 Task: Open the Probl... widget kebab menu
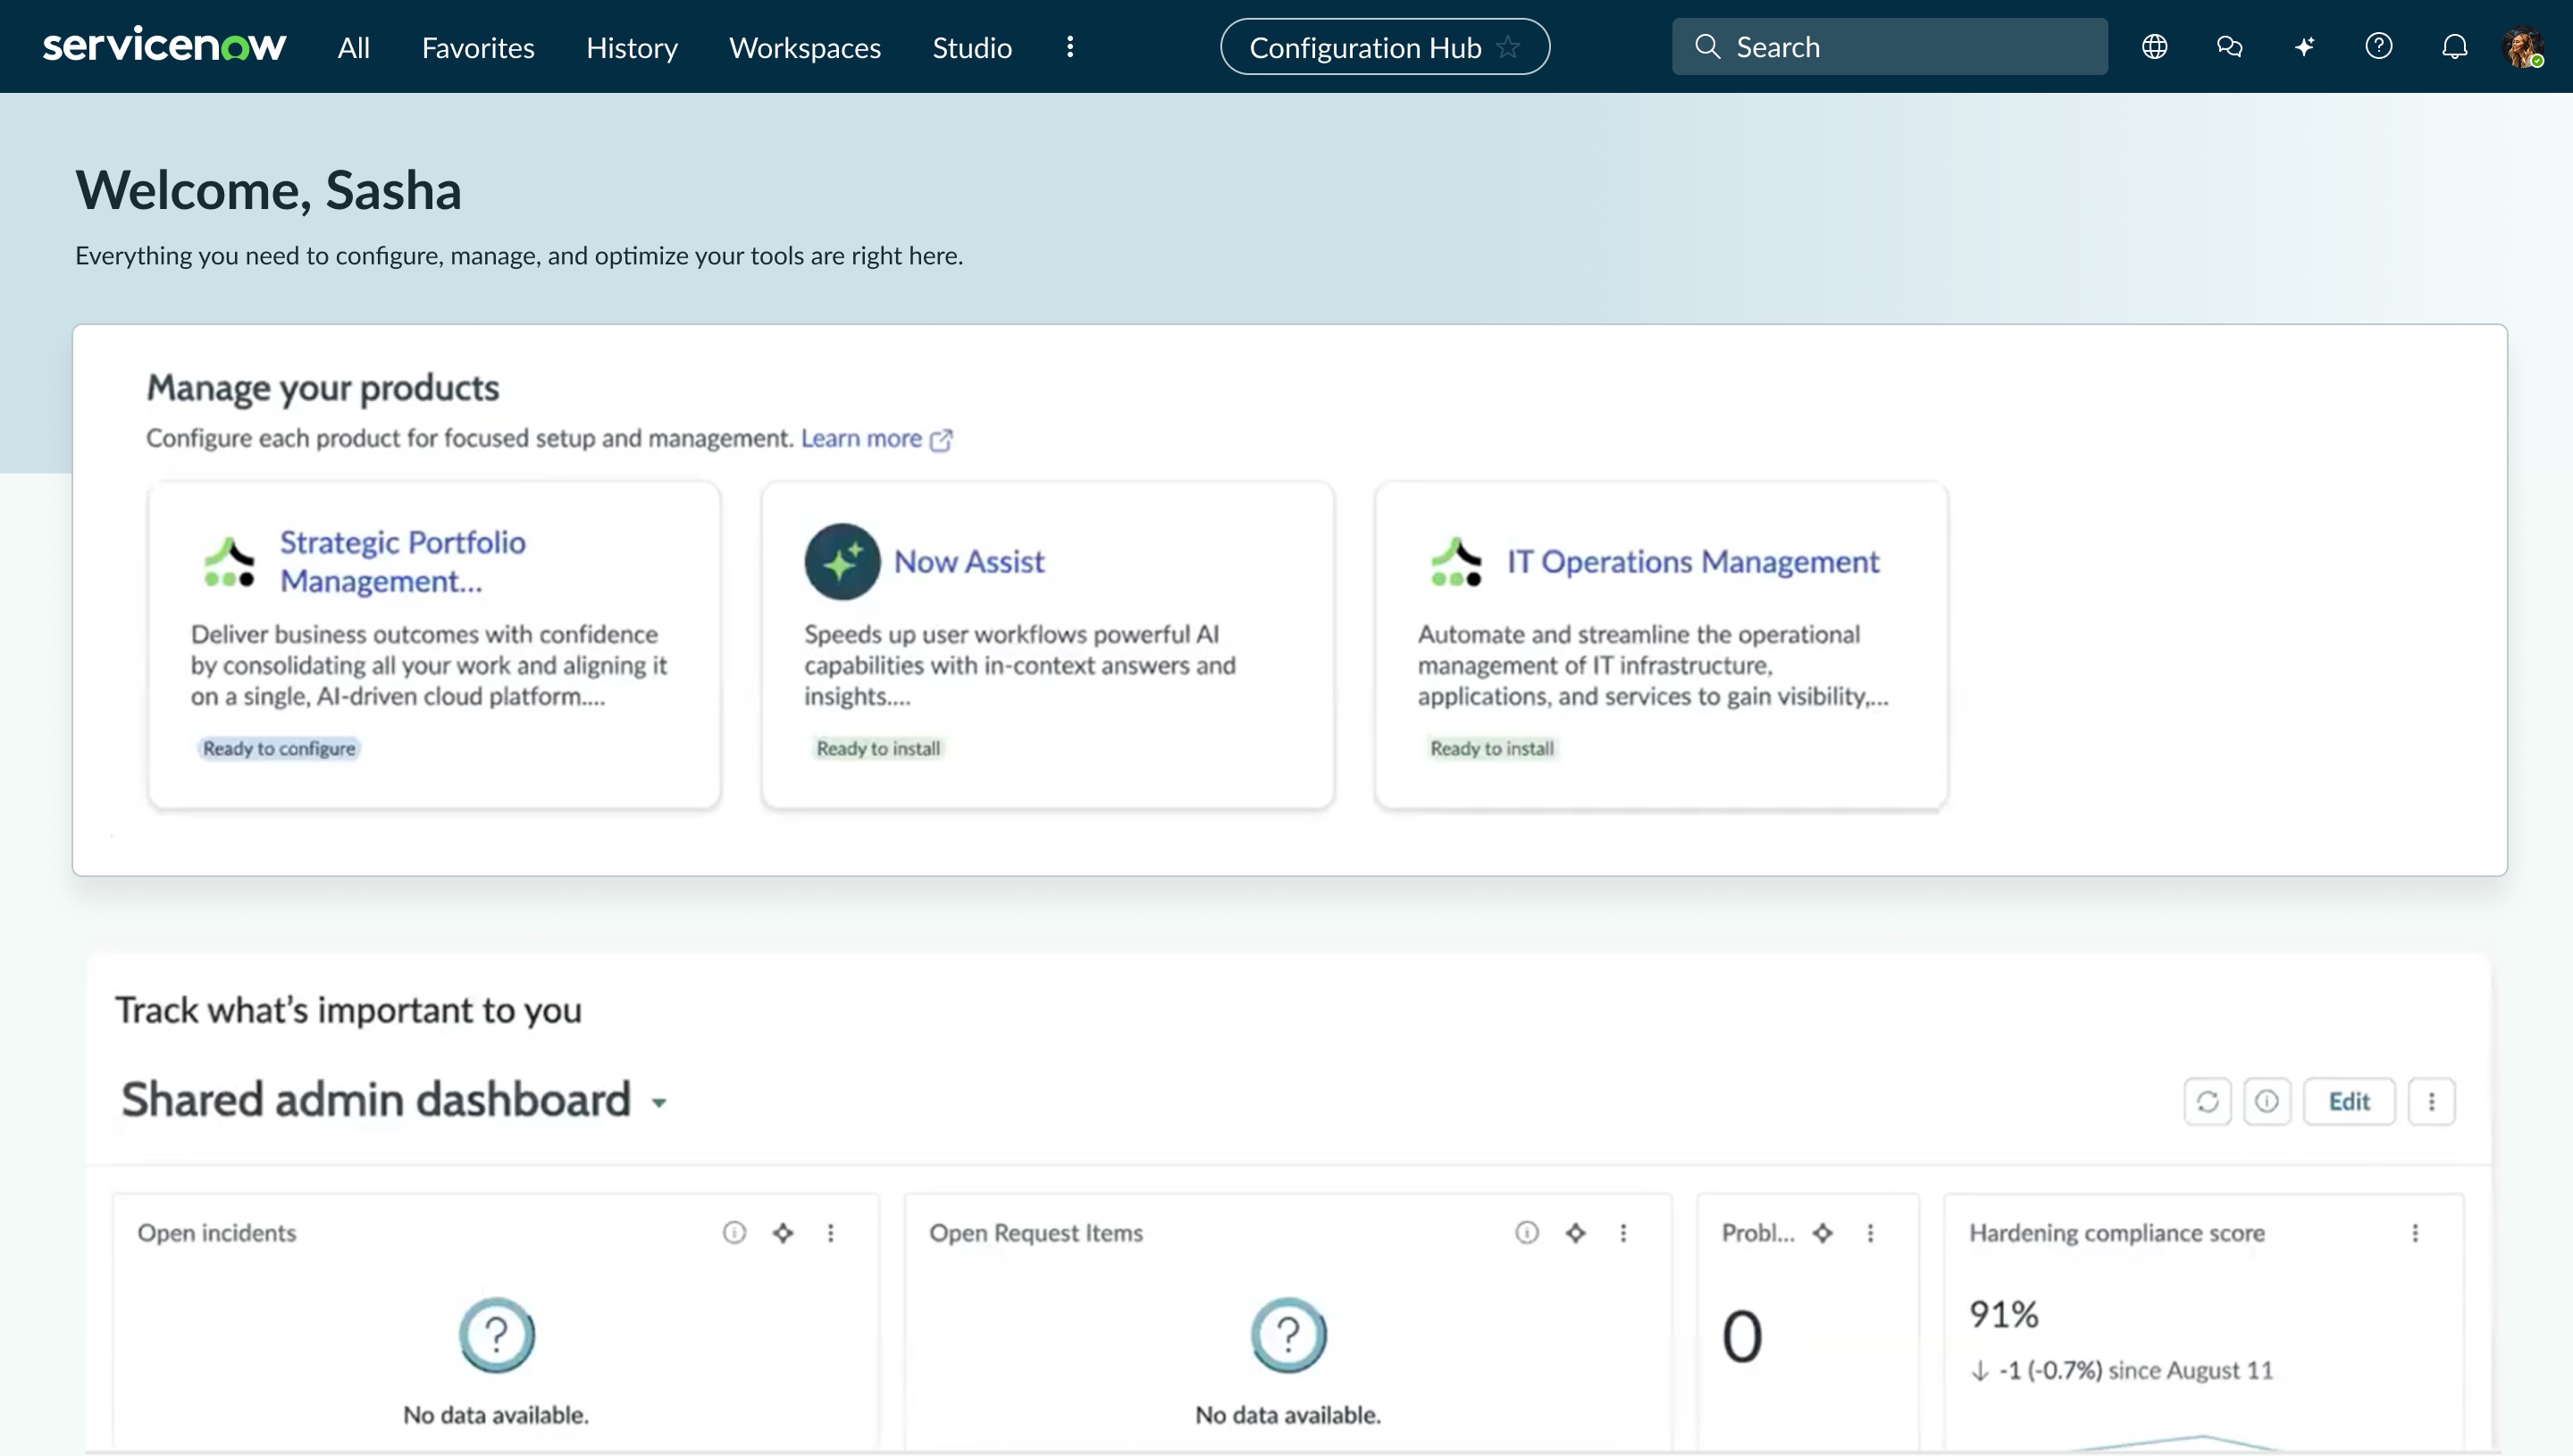(1871, 1232)
